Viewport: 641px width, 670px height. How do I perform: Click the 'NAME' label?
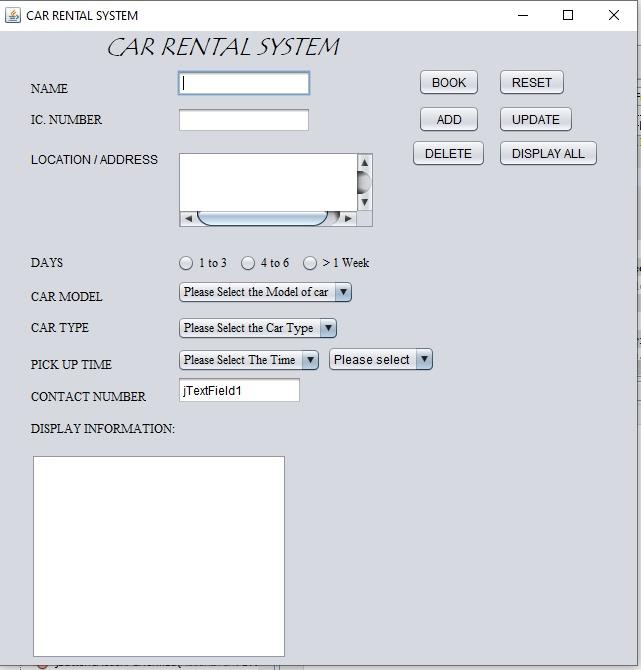49,88
